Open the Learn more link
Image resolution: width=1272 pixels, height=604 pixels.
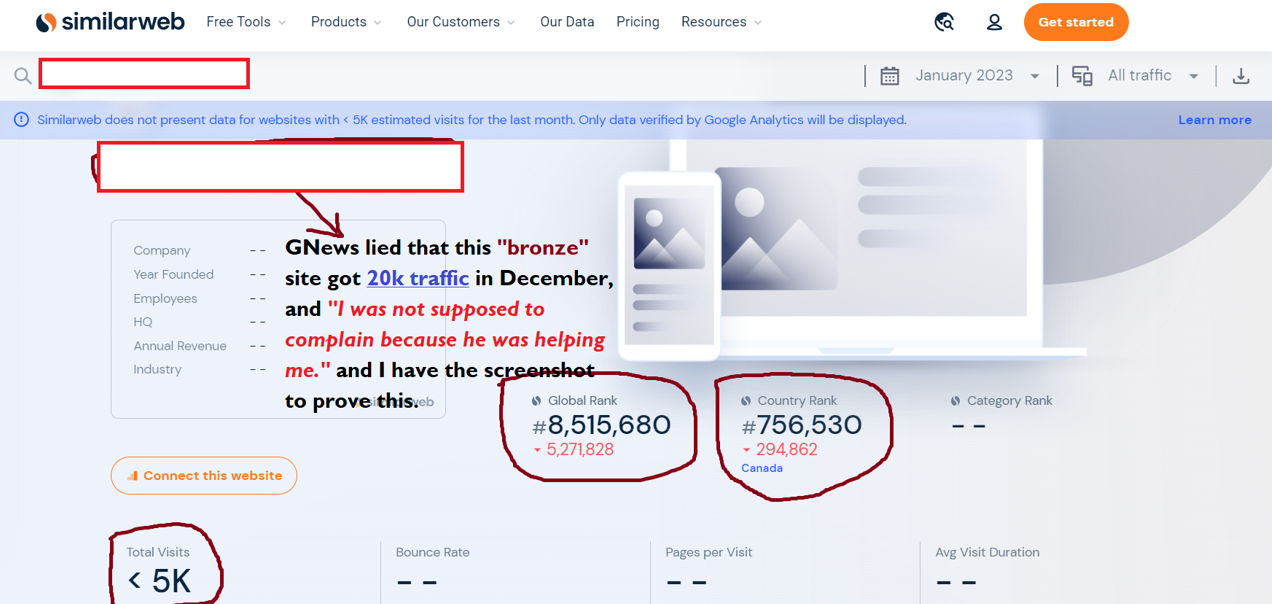(x=1215, y=120)
